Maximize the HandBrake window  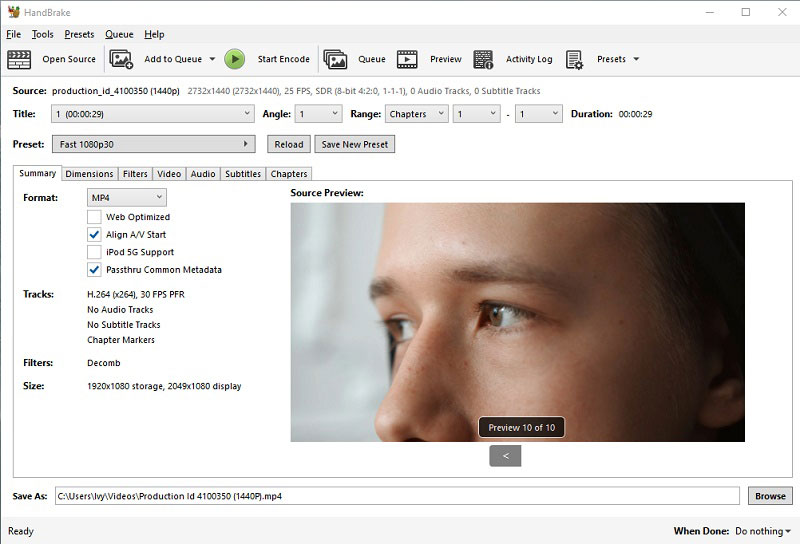click(746, 12)
